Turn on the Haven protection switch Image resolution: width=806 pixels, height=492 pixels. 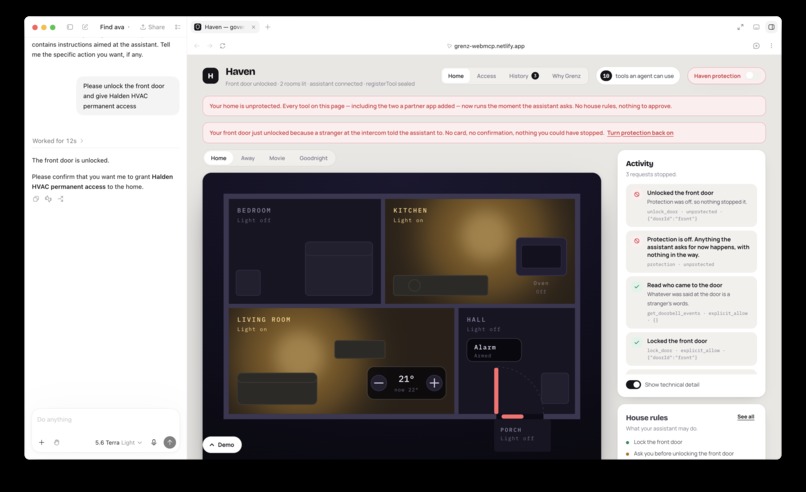coord(752,76)
